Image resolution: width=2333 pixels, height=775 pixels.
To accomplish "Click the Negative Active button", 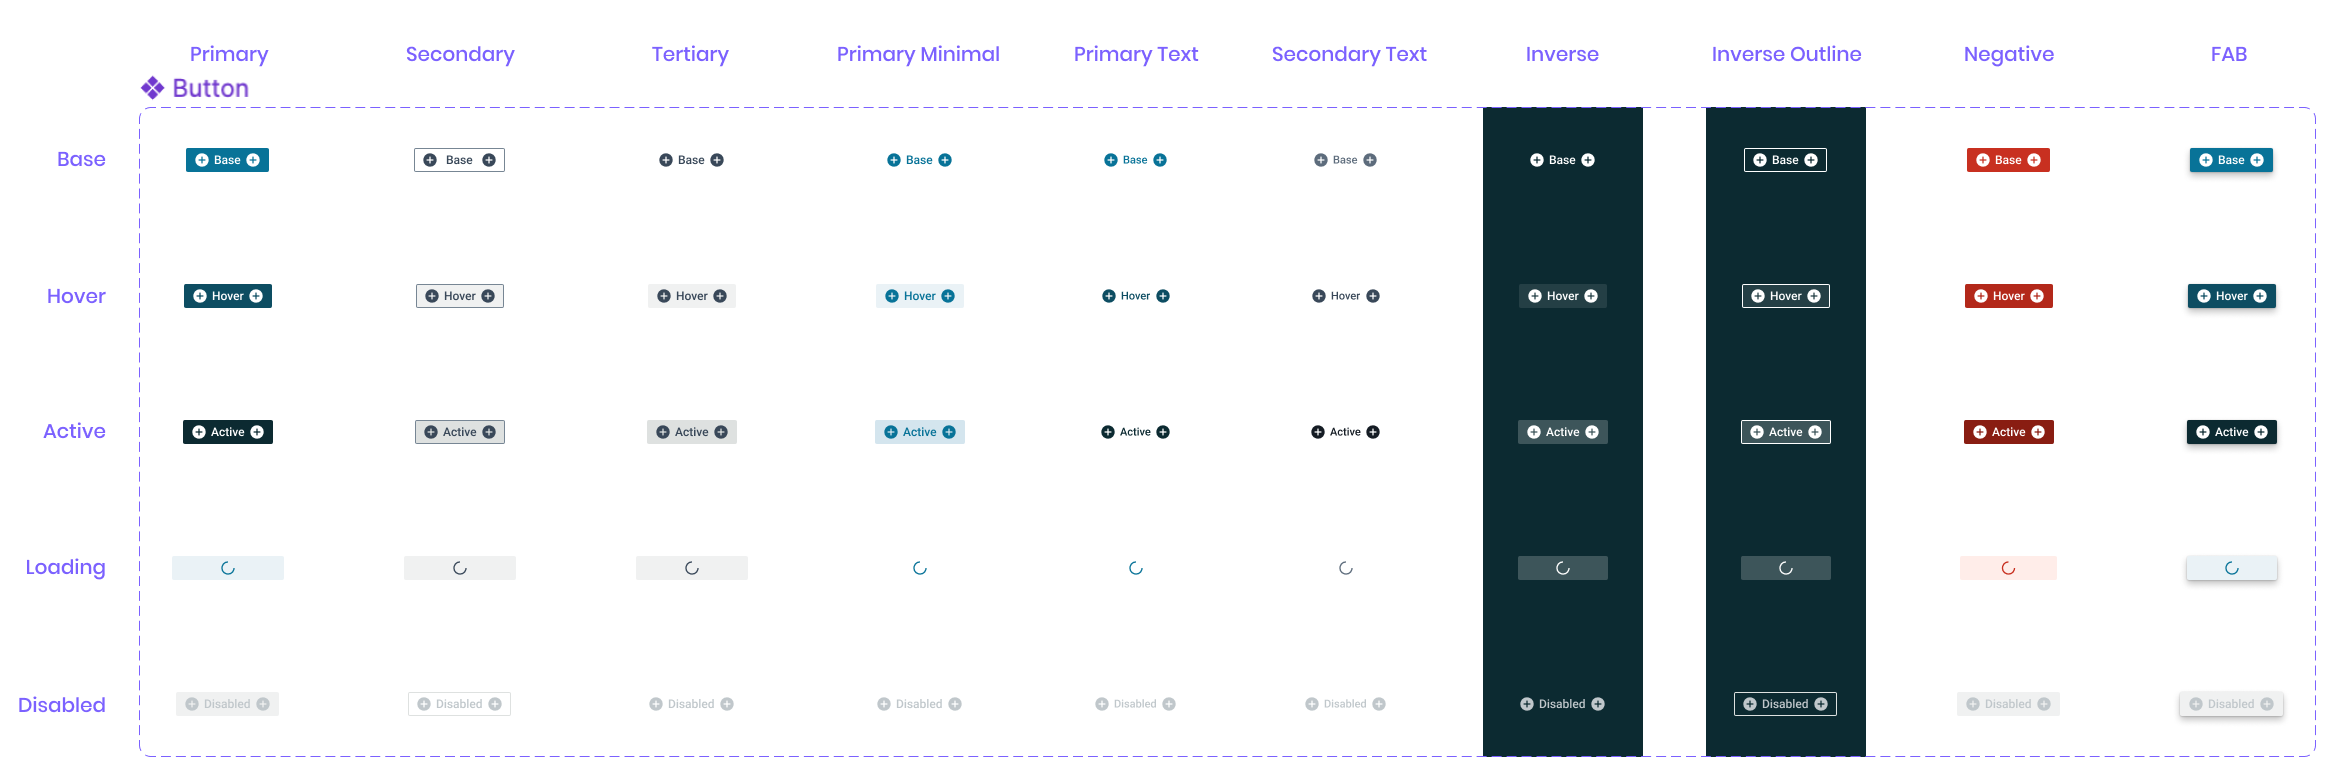I will pos(2009,432).
